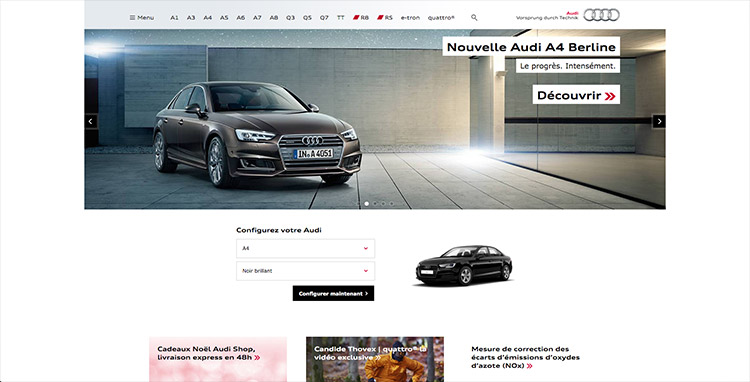The width and height of the screenshot is (750, 382).
Task: Select the A3 model link
Action: click(x=191, y=18)
